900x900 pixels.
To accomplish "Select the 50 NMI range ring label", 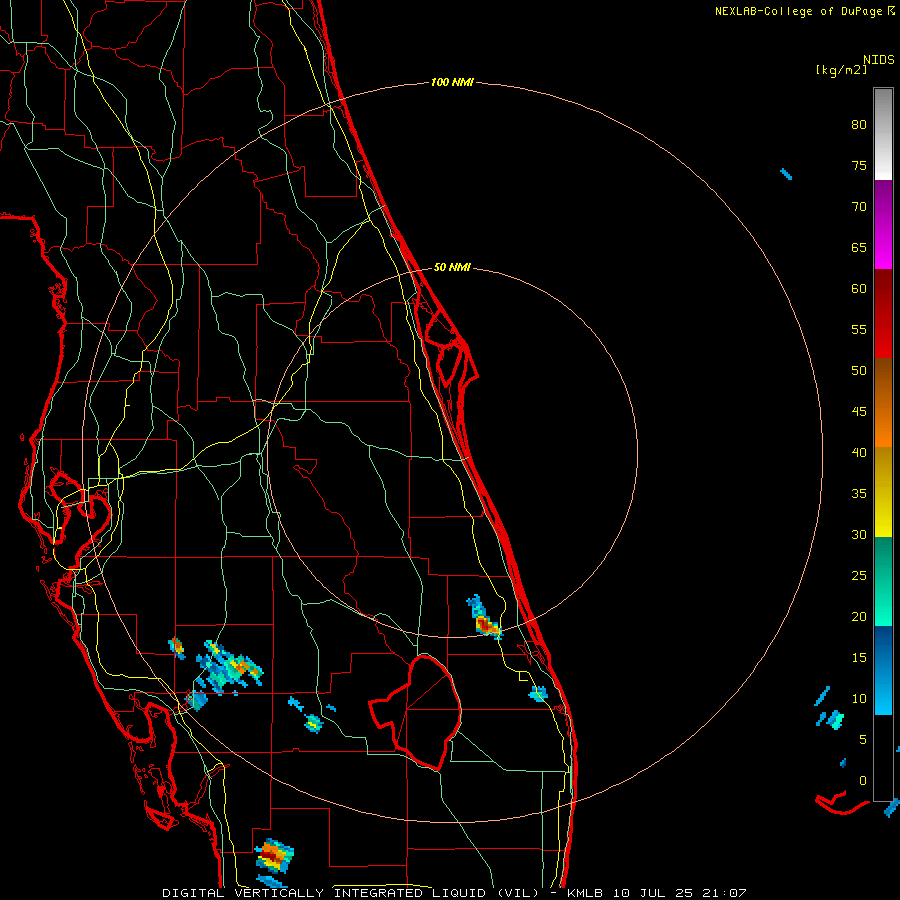I will tap(452, 267).
